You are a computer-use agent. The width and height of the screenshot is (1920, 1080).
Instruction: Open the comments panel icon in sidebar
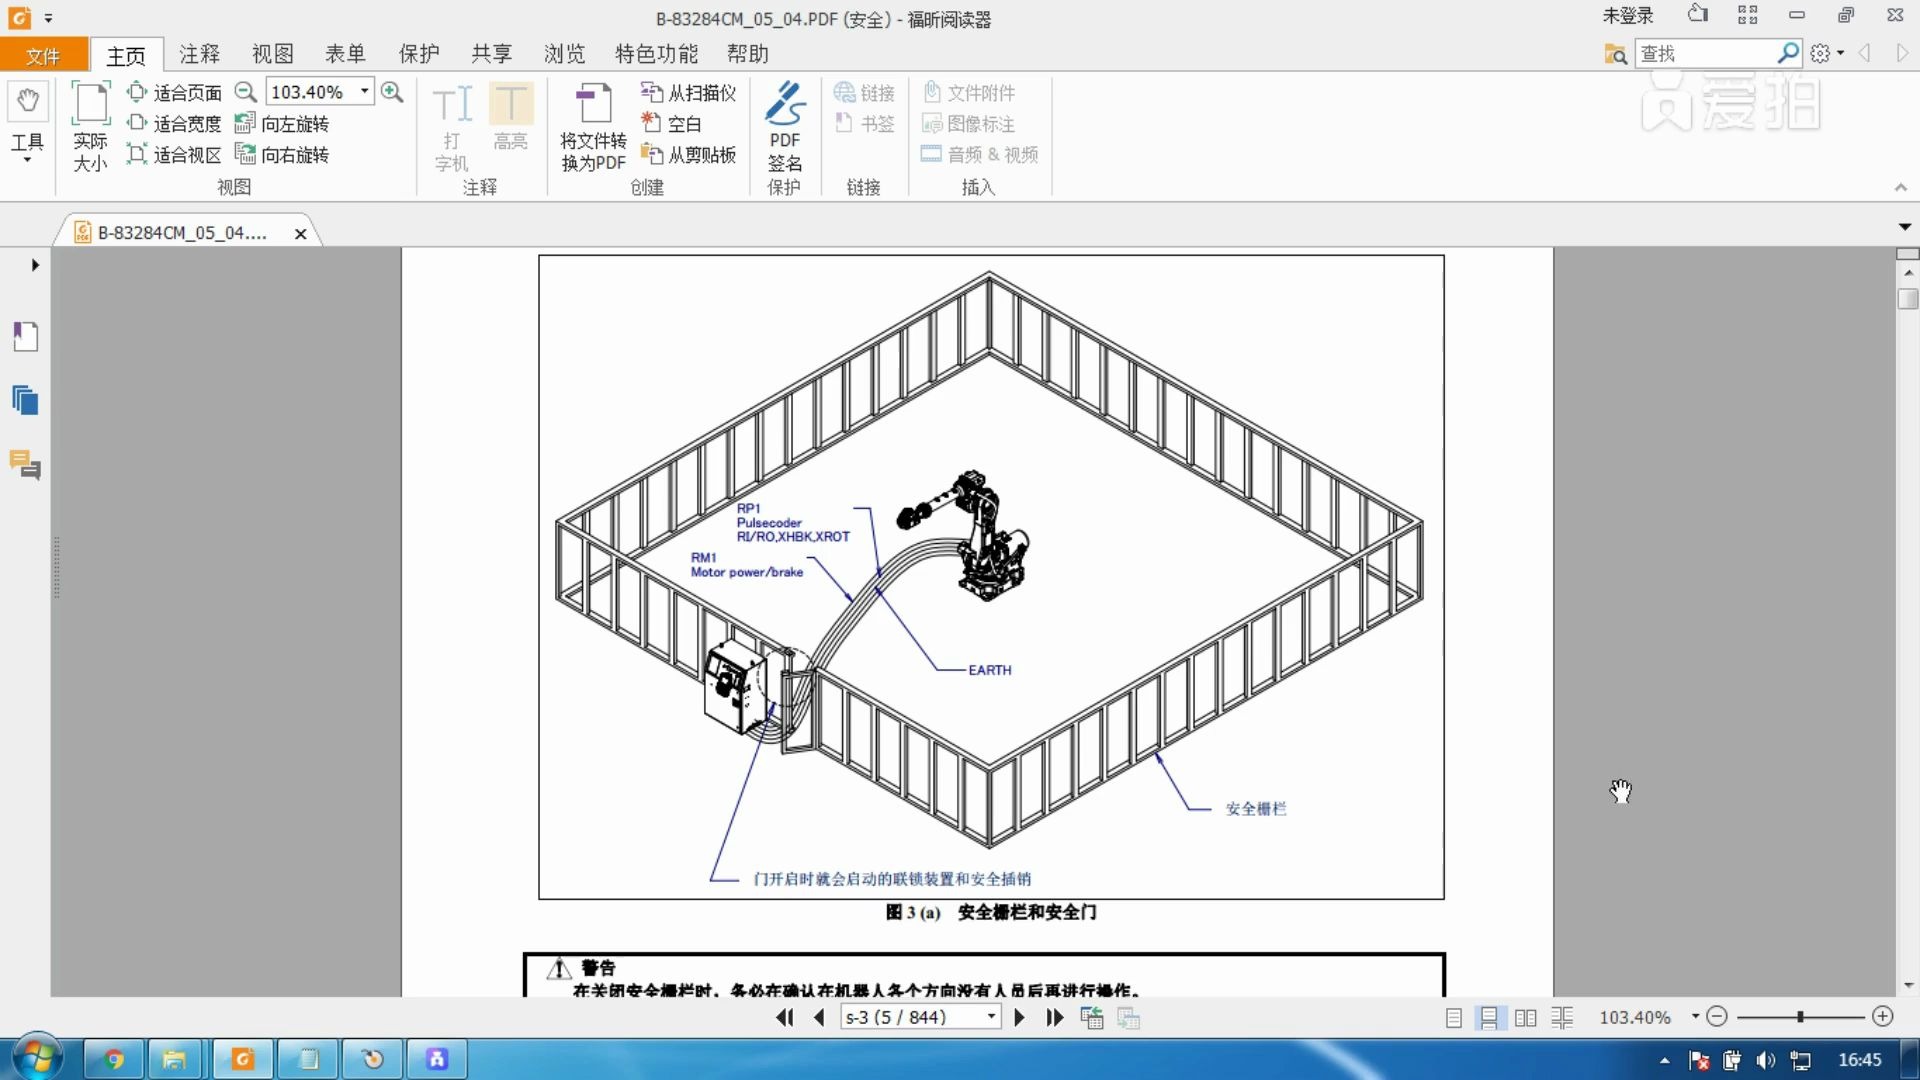pos(26,465)
